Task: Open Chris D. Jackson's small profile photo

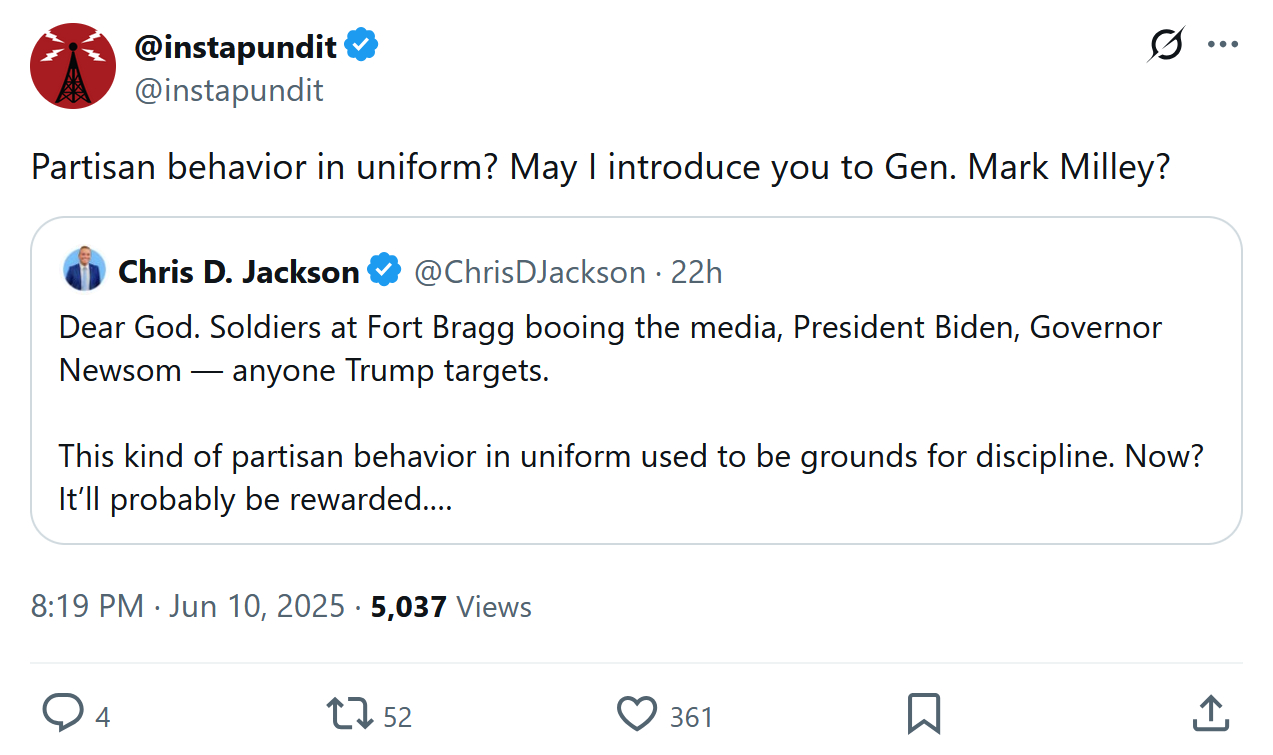Action: point(84,270)
